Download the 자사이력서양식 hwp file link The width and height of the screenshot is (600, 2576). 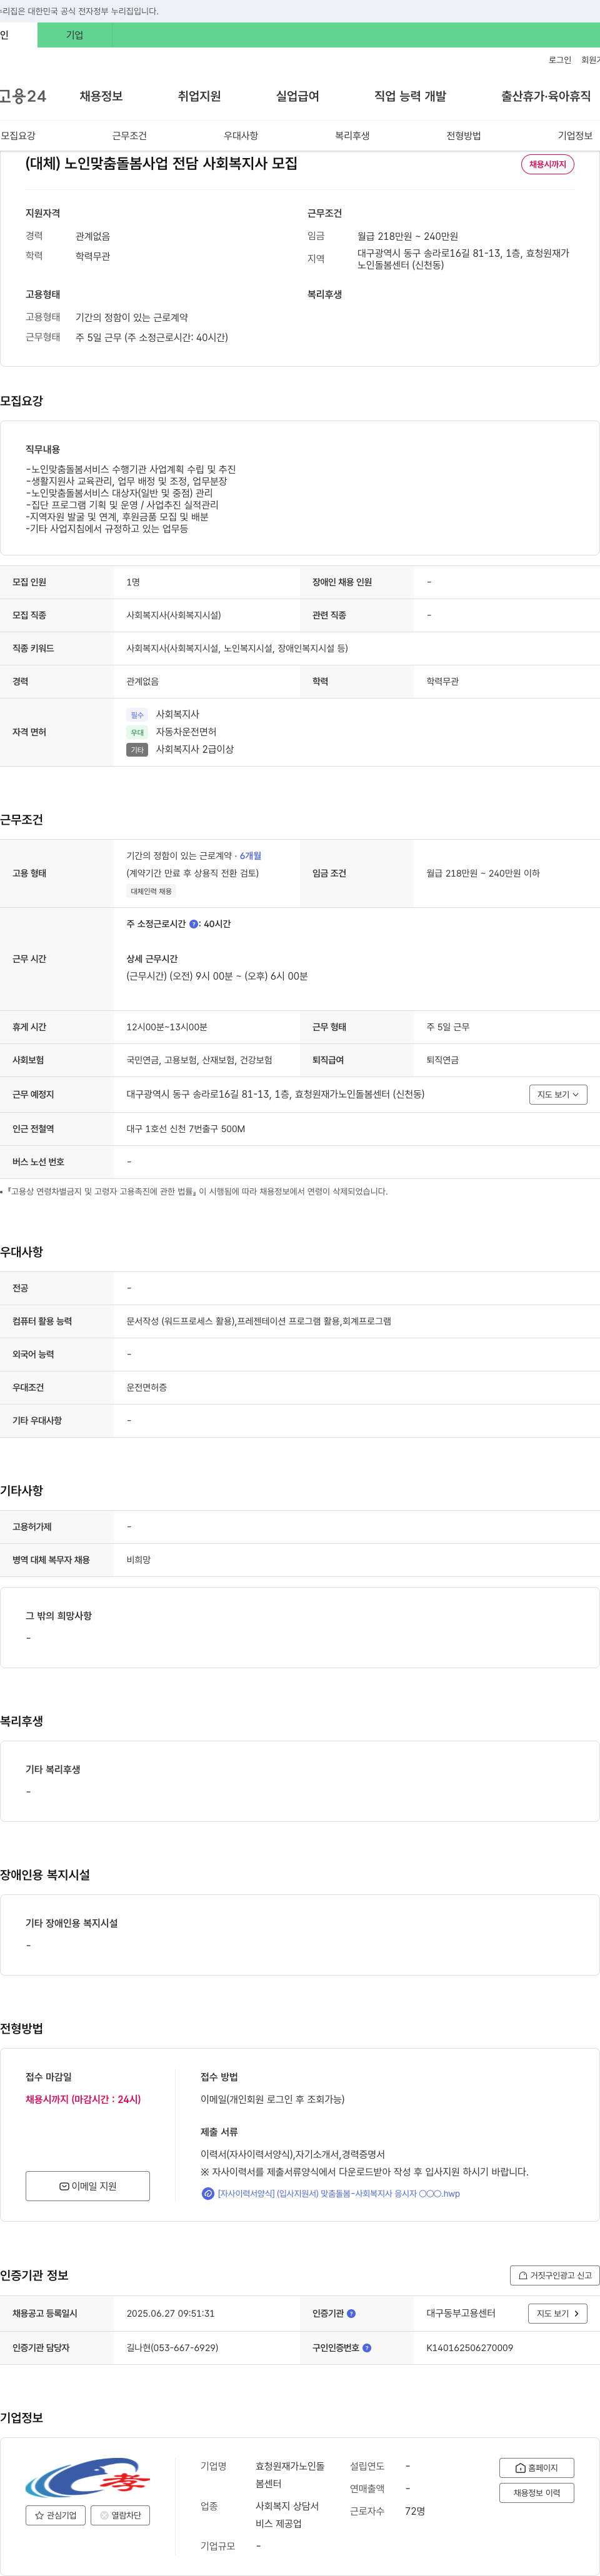pos(338,2193)
